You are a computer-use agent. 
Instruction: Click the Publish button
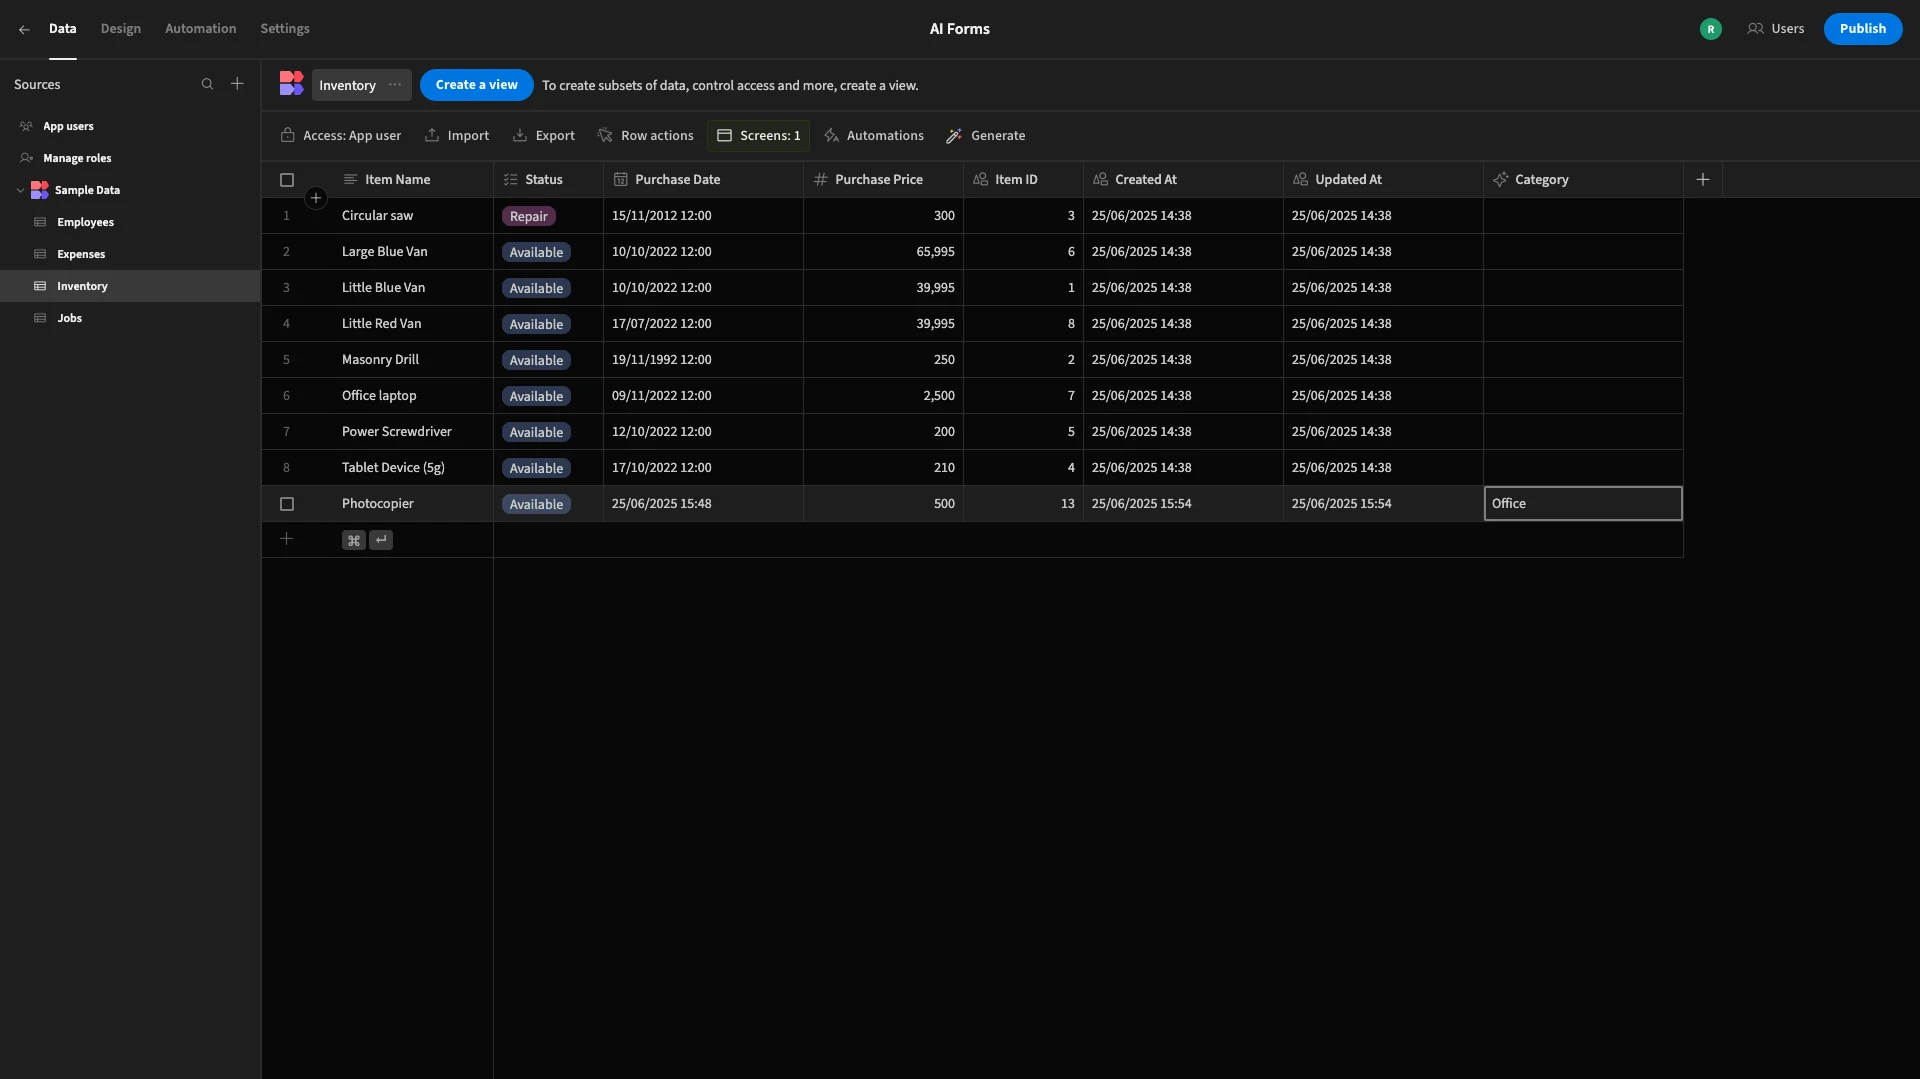(1862, 29)
